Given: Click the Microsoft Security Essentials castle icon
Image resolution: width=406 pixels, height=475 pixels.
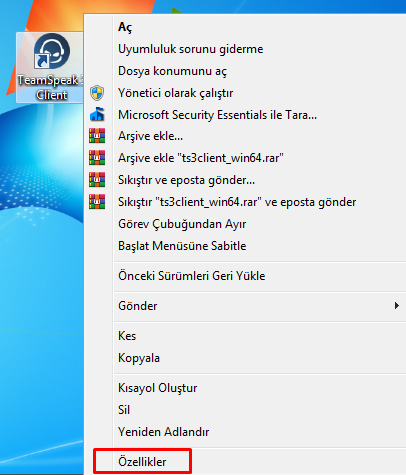Looking at the screenshot, I should [97, 114].
